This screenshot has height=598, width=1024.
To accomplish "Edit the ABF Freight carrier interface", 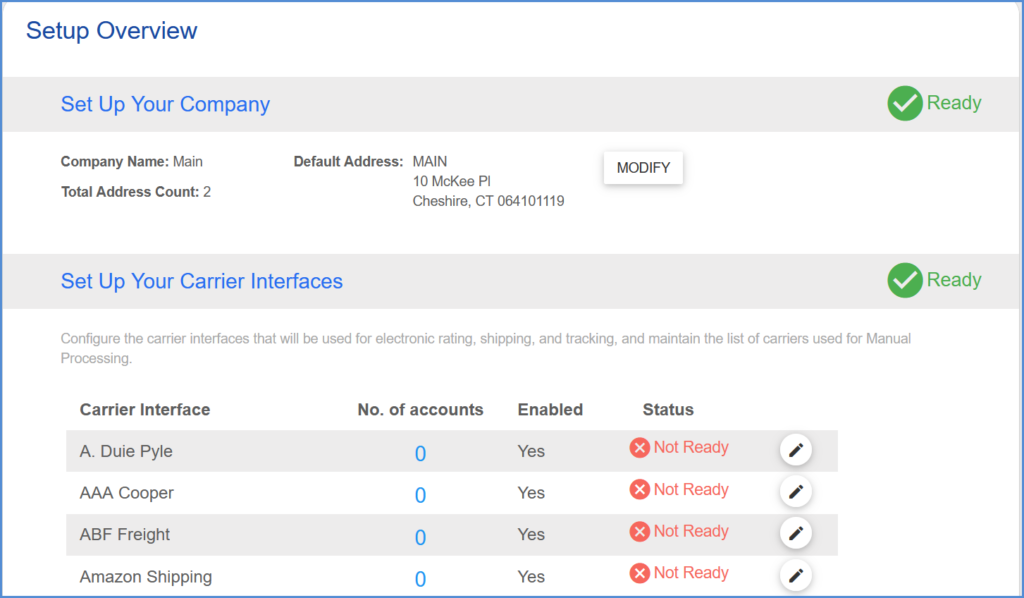I will tap(795, 534).
